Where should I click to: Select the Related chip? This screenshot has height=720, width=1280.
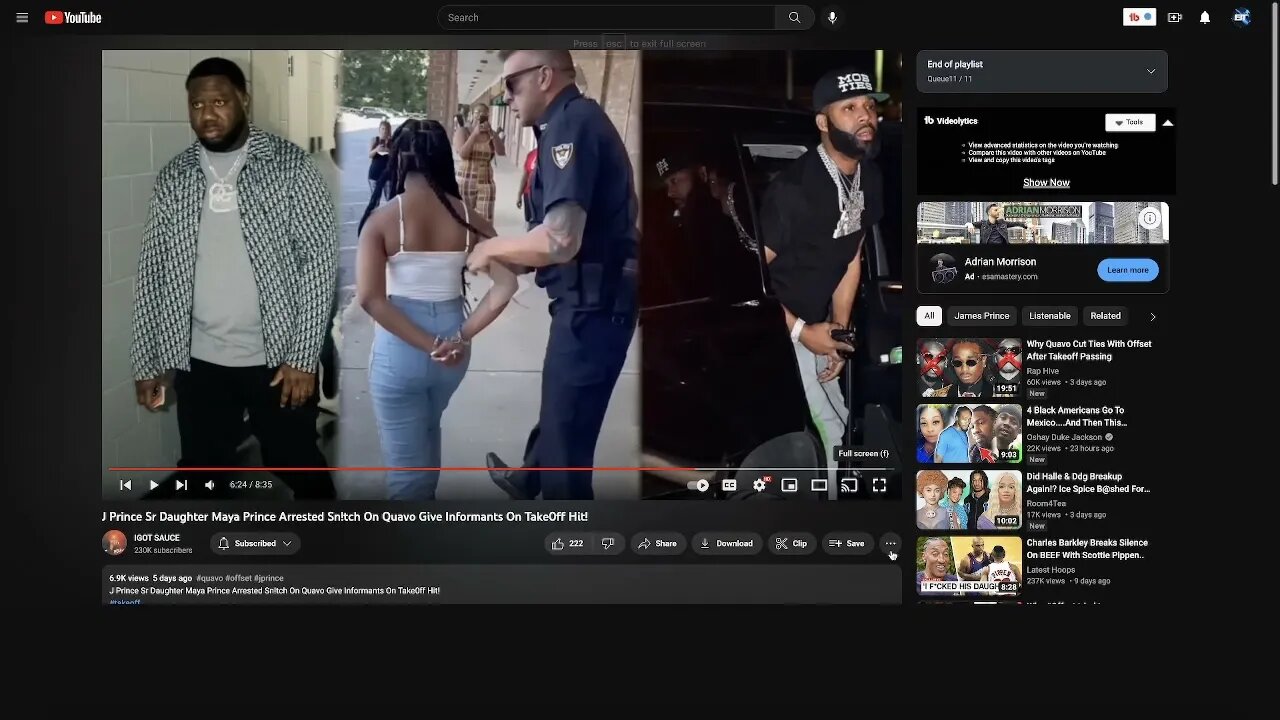[1105, 316]
